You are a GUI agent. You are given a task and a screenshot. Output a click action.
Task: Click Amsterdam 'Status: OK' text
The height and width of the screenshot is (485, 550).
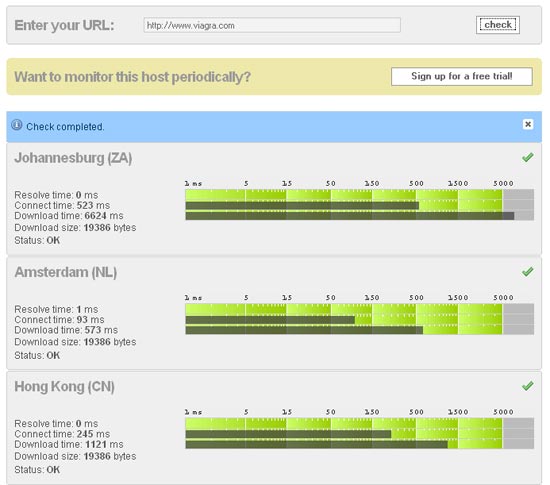click(x=37, y=355)
